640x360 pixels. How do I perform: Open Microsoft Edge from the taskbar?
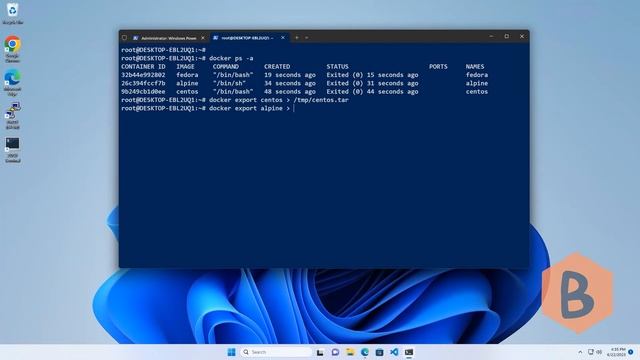pyautogui.click(x=364, y=352)
